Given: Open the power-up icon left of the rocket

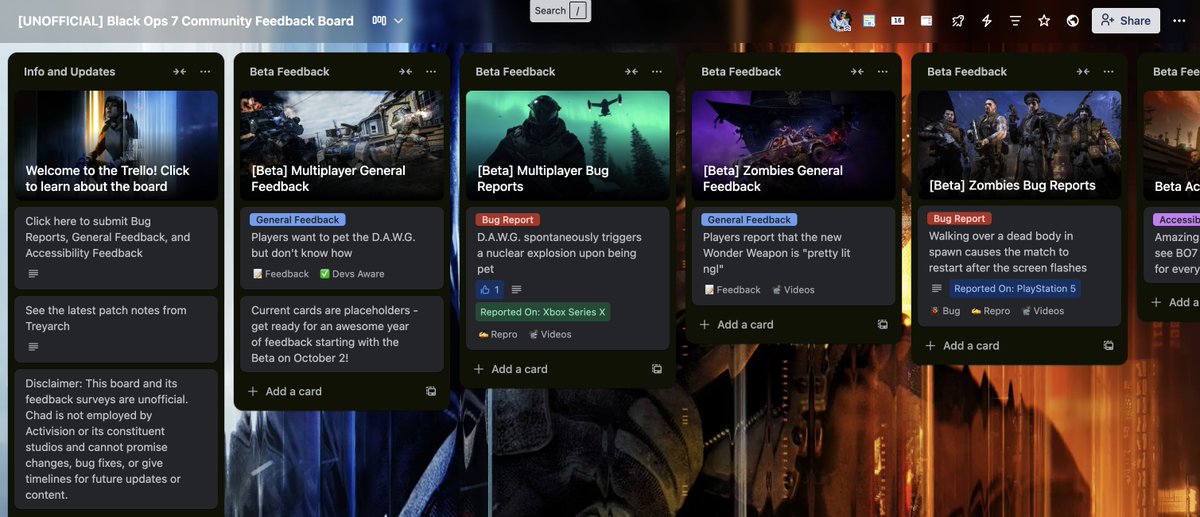Looking at the screenshot, I should [927, 21].
